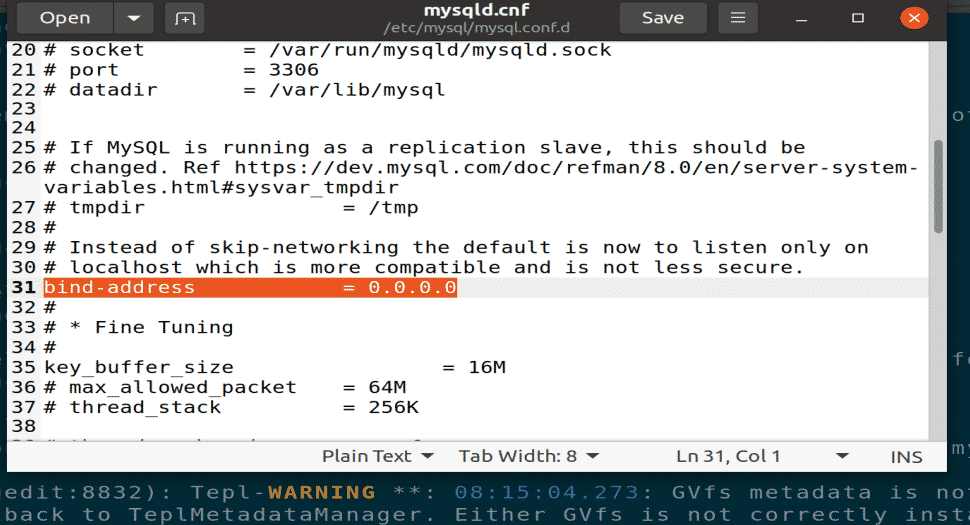Minimize the gedit window
Image resolution: width=970 pixels, height=525 pixels.
point(802,19)
